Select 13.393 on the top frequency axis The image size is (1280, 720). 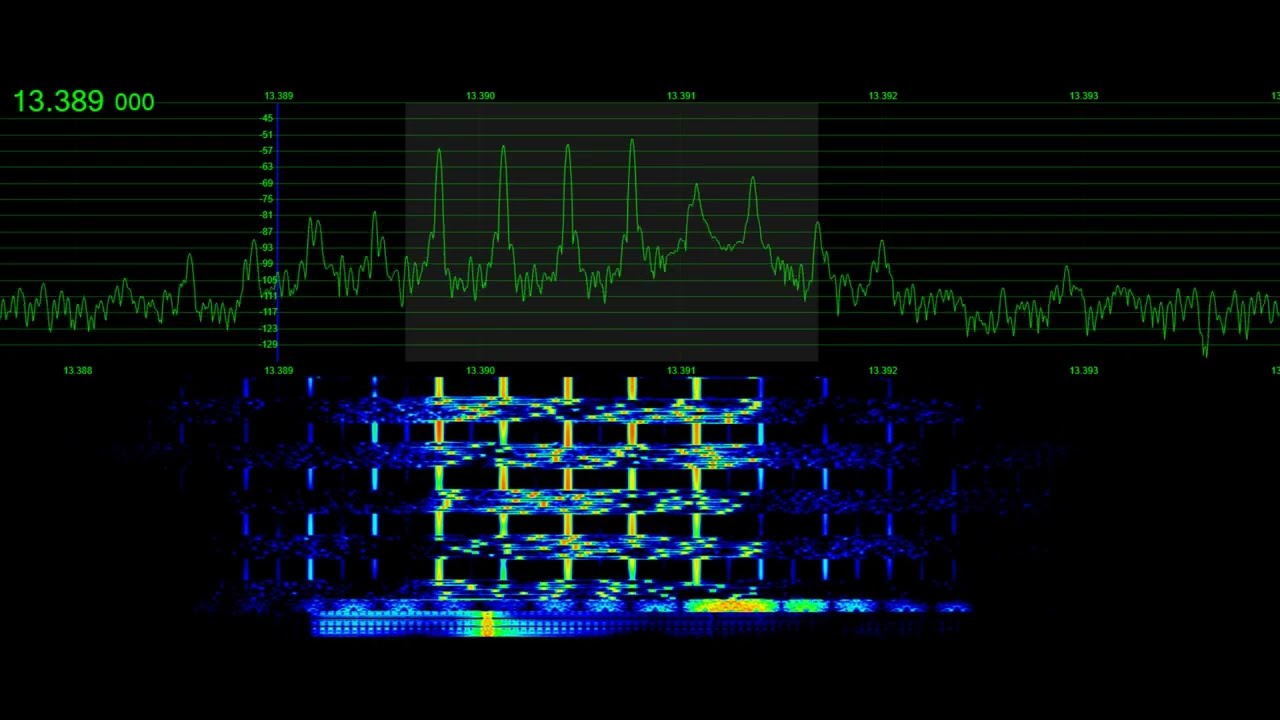tap(1083, 96)
